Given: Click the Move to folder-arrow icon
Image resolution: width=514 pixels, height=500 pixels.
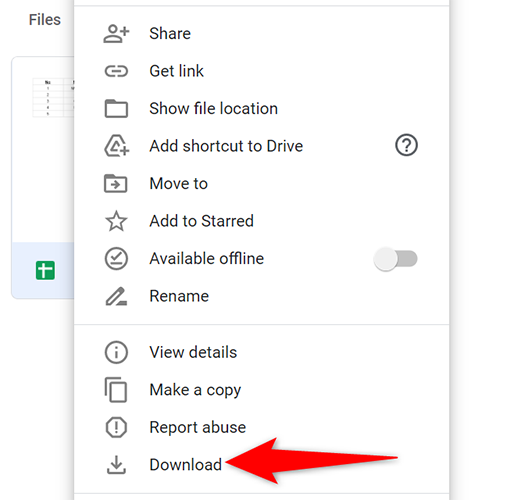Looking at the screenshot, I should coord(115,183).
